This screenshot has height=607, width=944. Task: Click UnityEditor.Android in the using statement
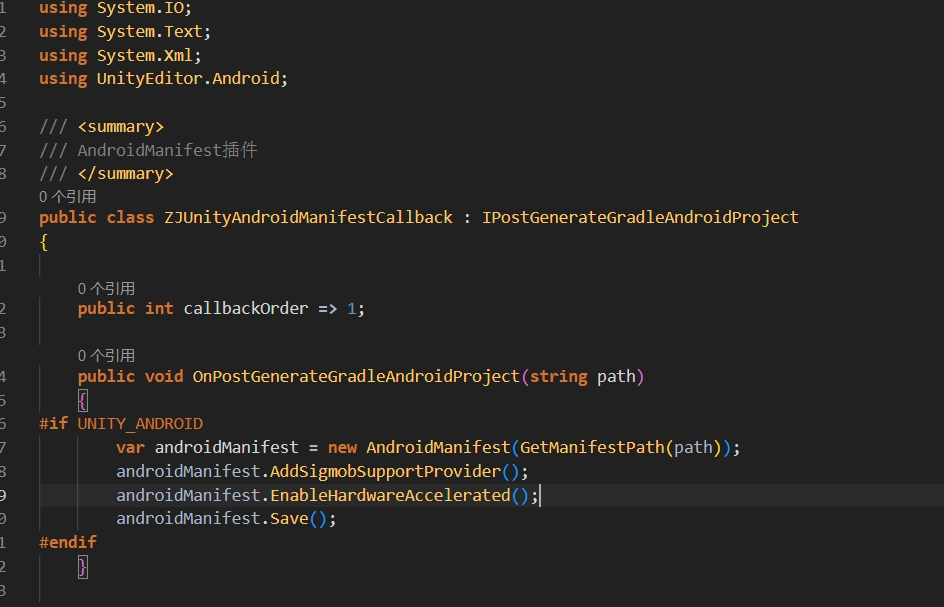coord(188,78)
